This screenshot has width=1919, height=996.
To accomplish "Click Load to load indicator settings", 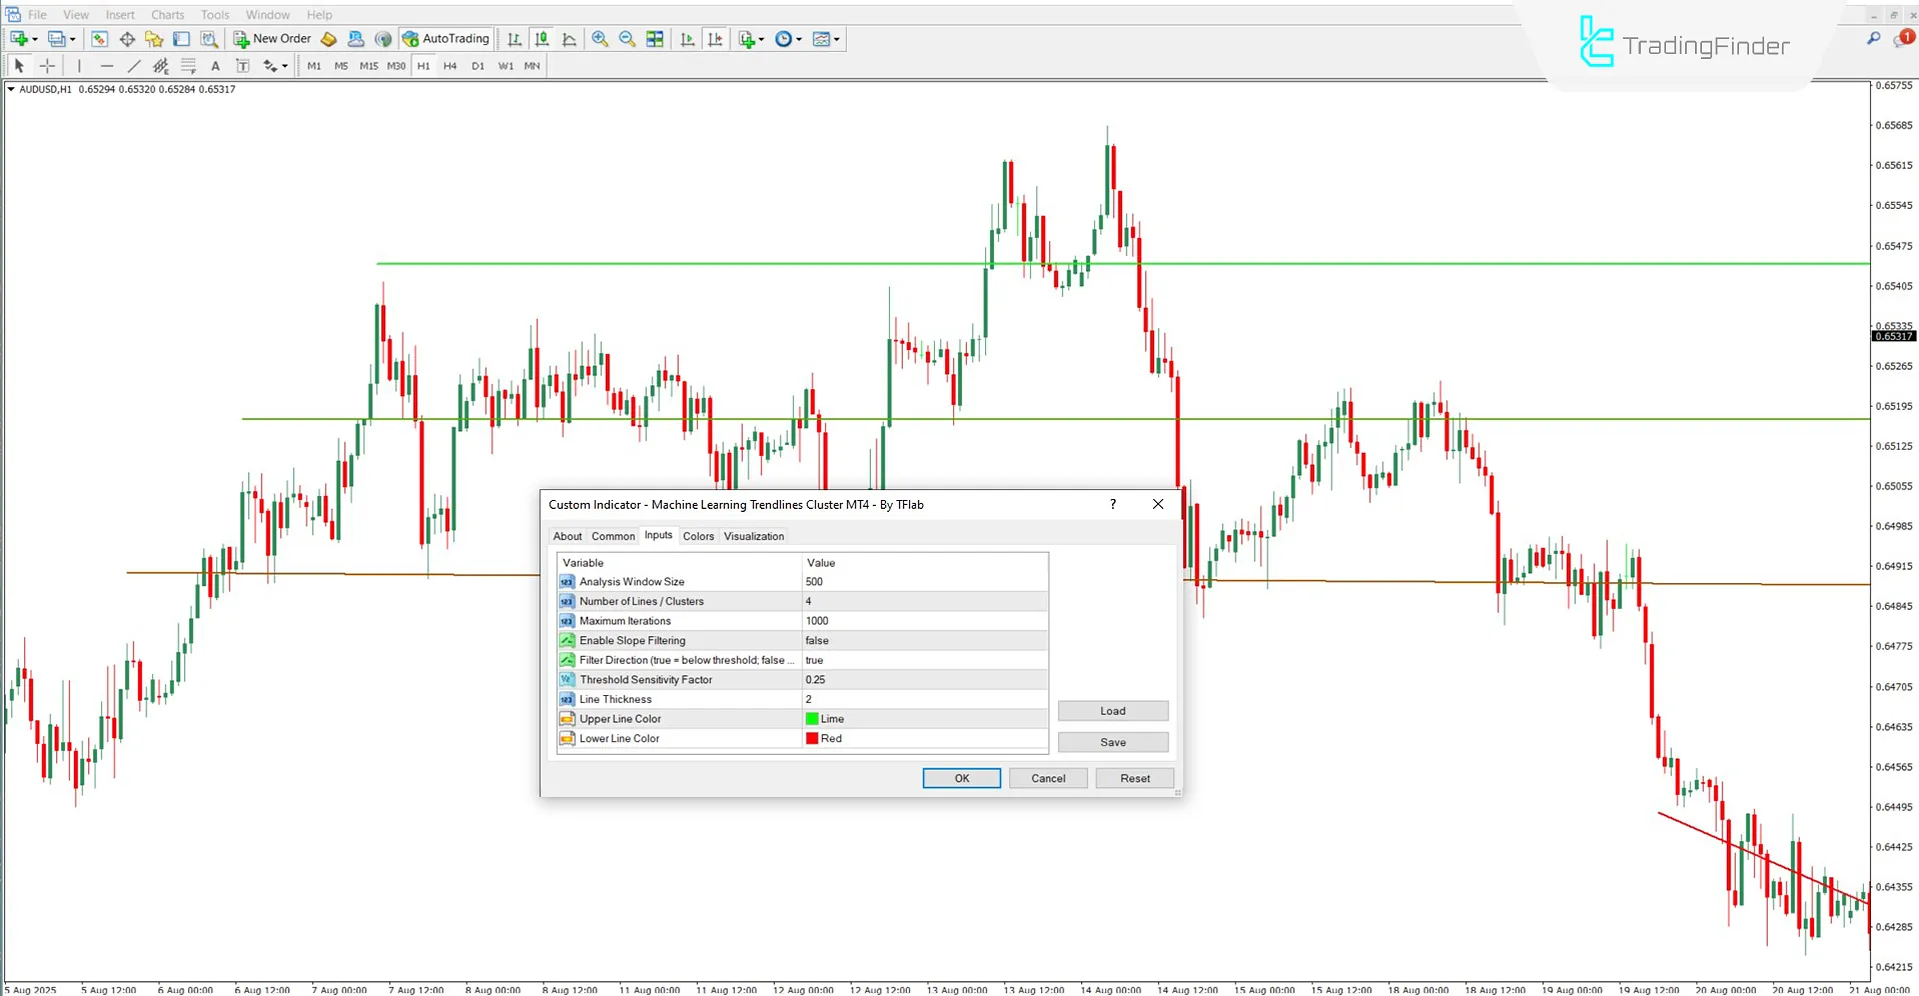I will point(1112,710).
